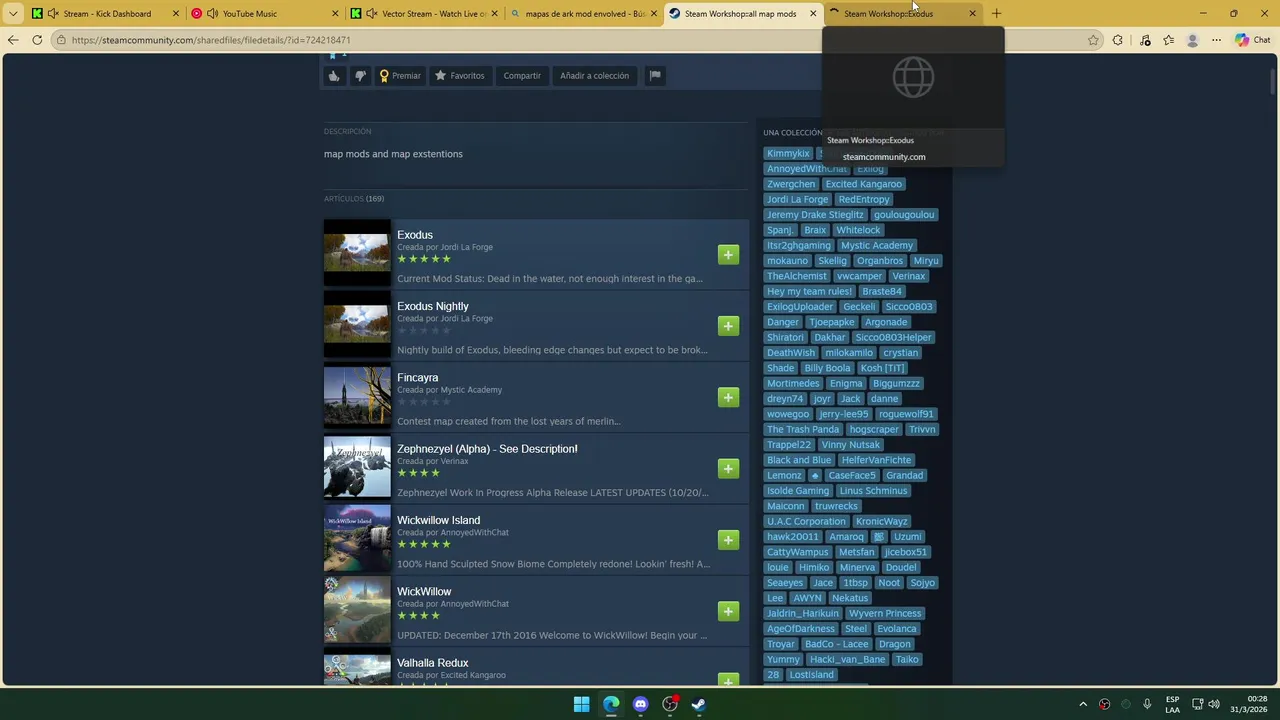Click the address bar URL field
The image size is (1280, 720).
pyautogui.click(x=570, y=40)
